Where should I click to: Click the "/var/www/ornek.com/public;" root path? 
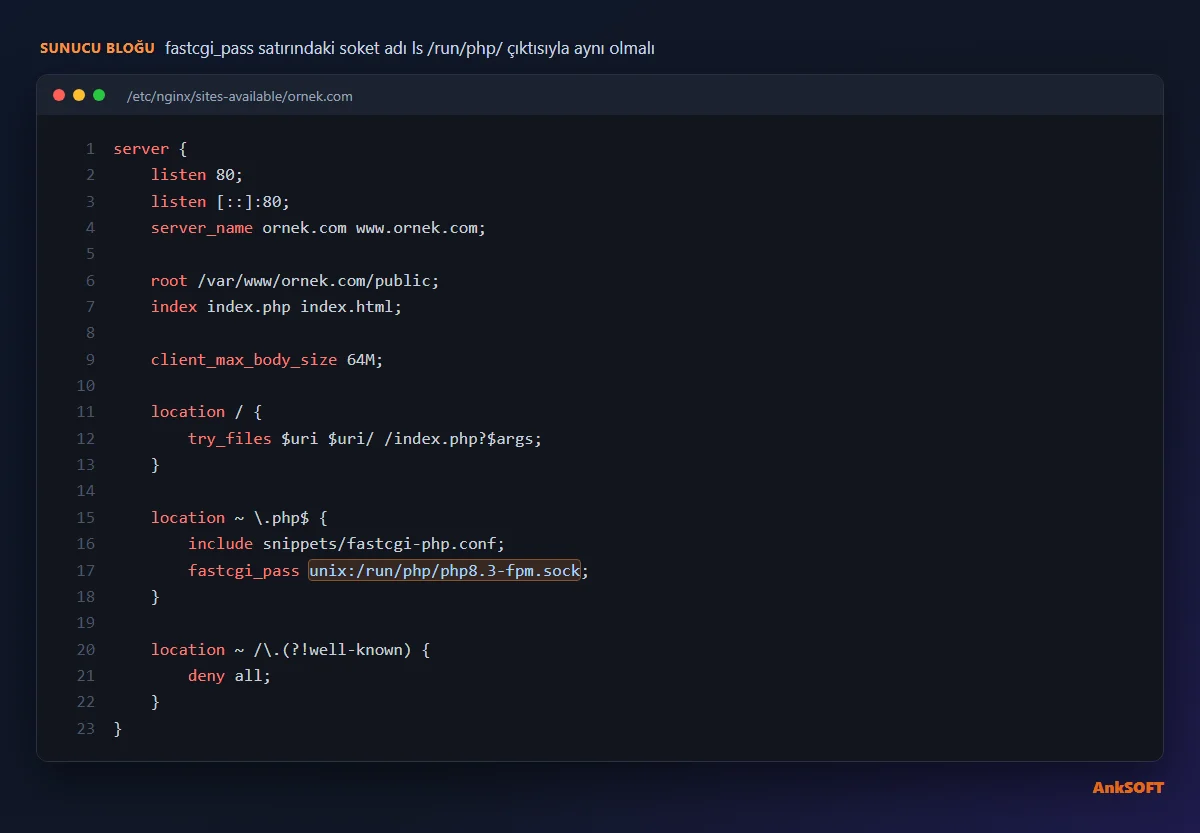point(318,281)
